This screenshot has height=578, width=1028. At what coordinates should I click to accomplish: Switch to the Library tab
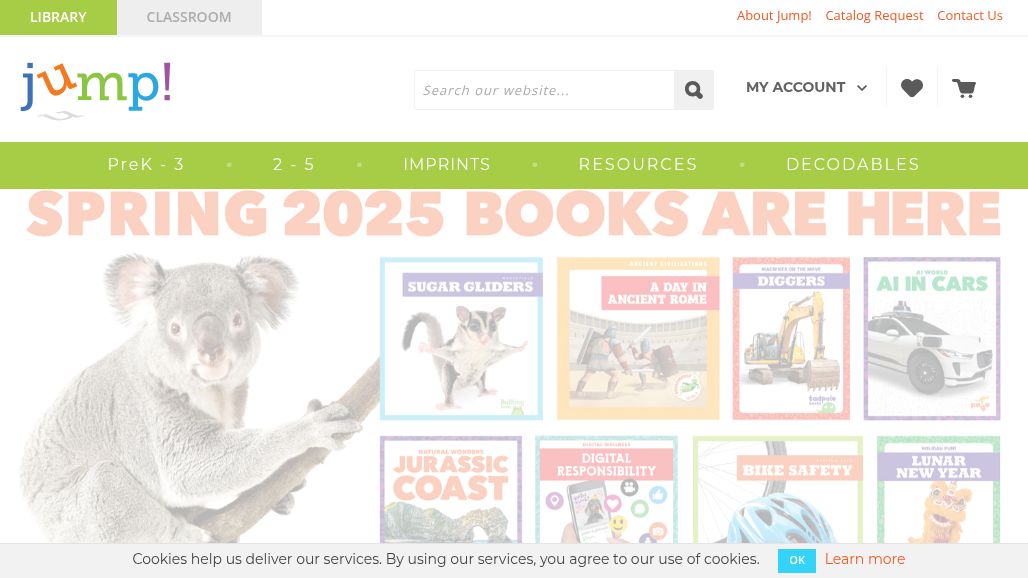point(58,17)
